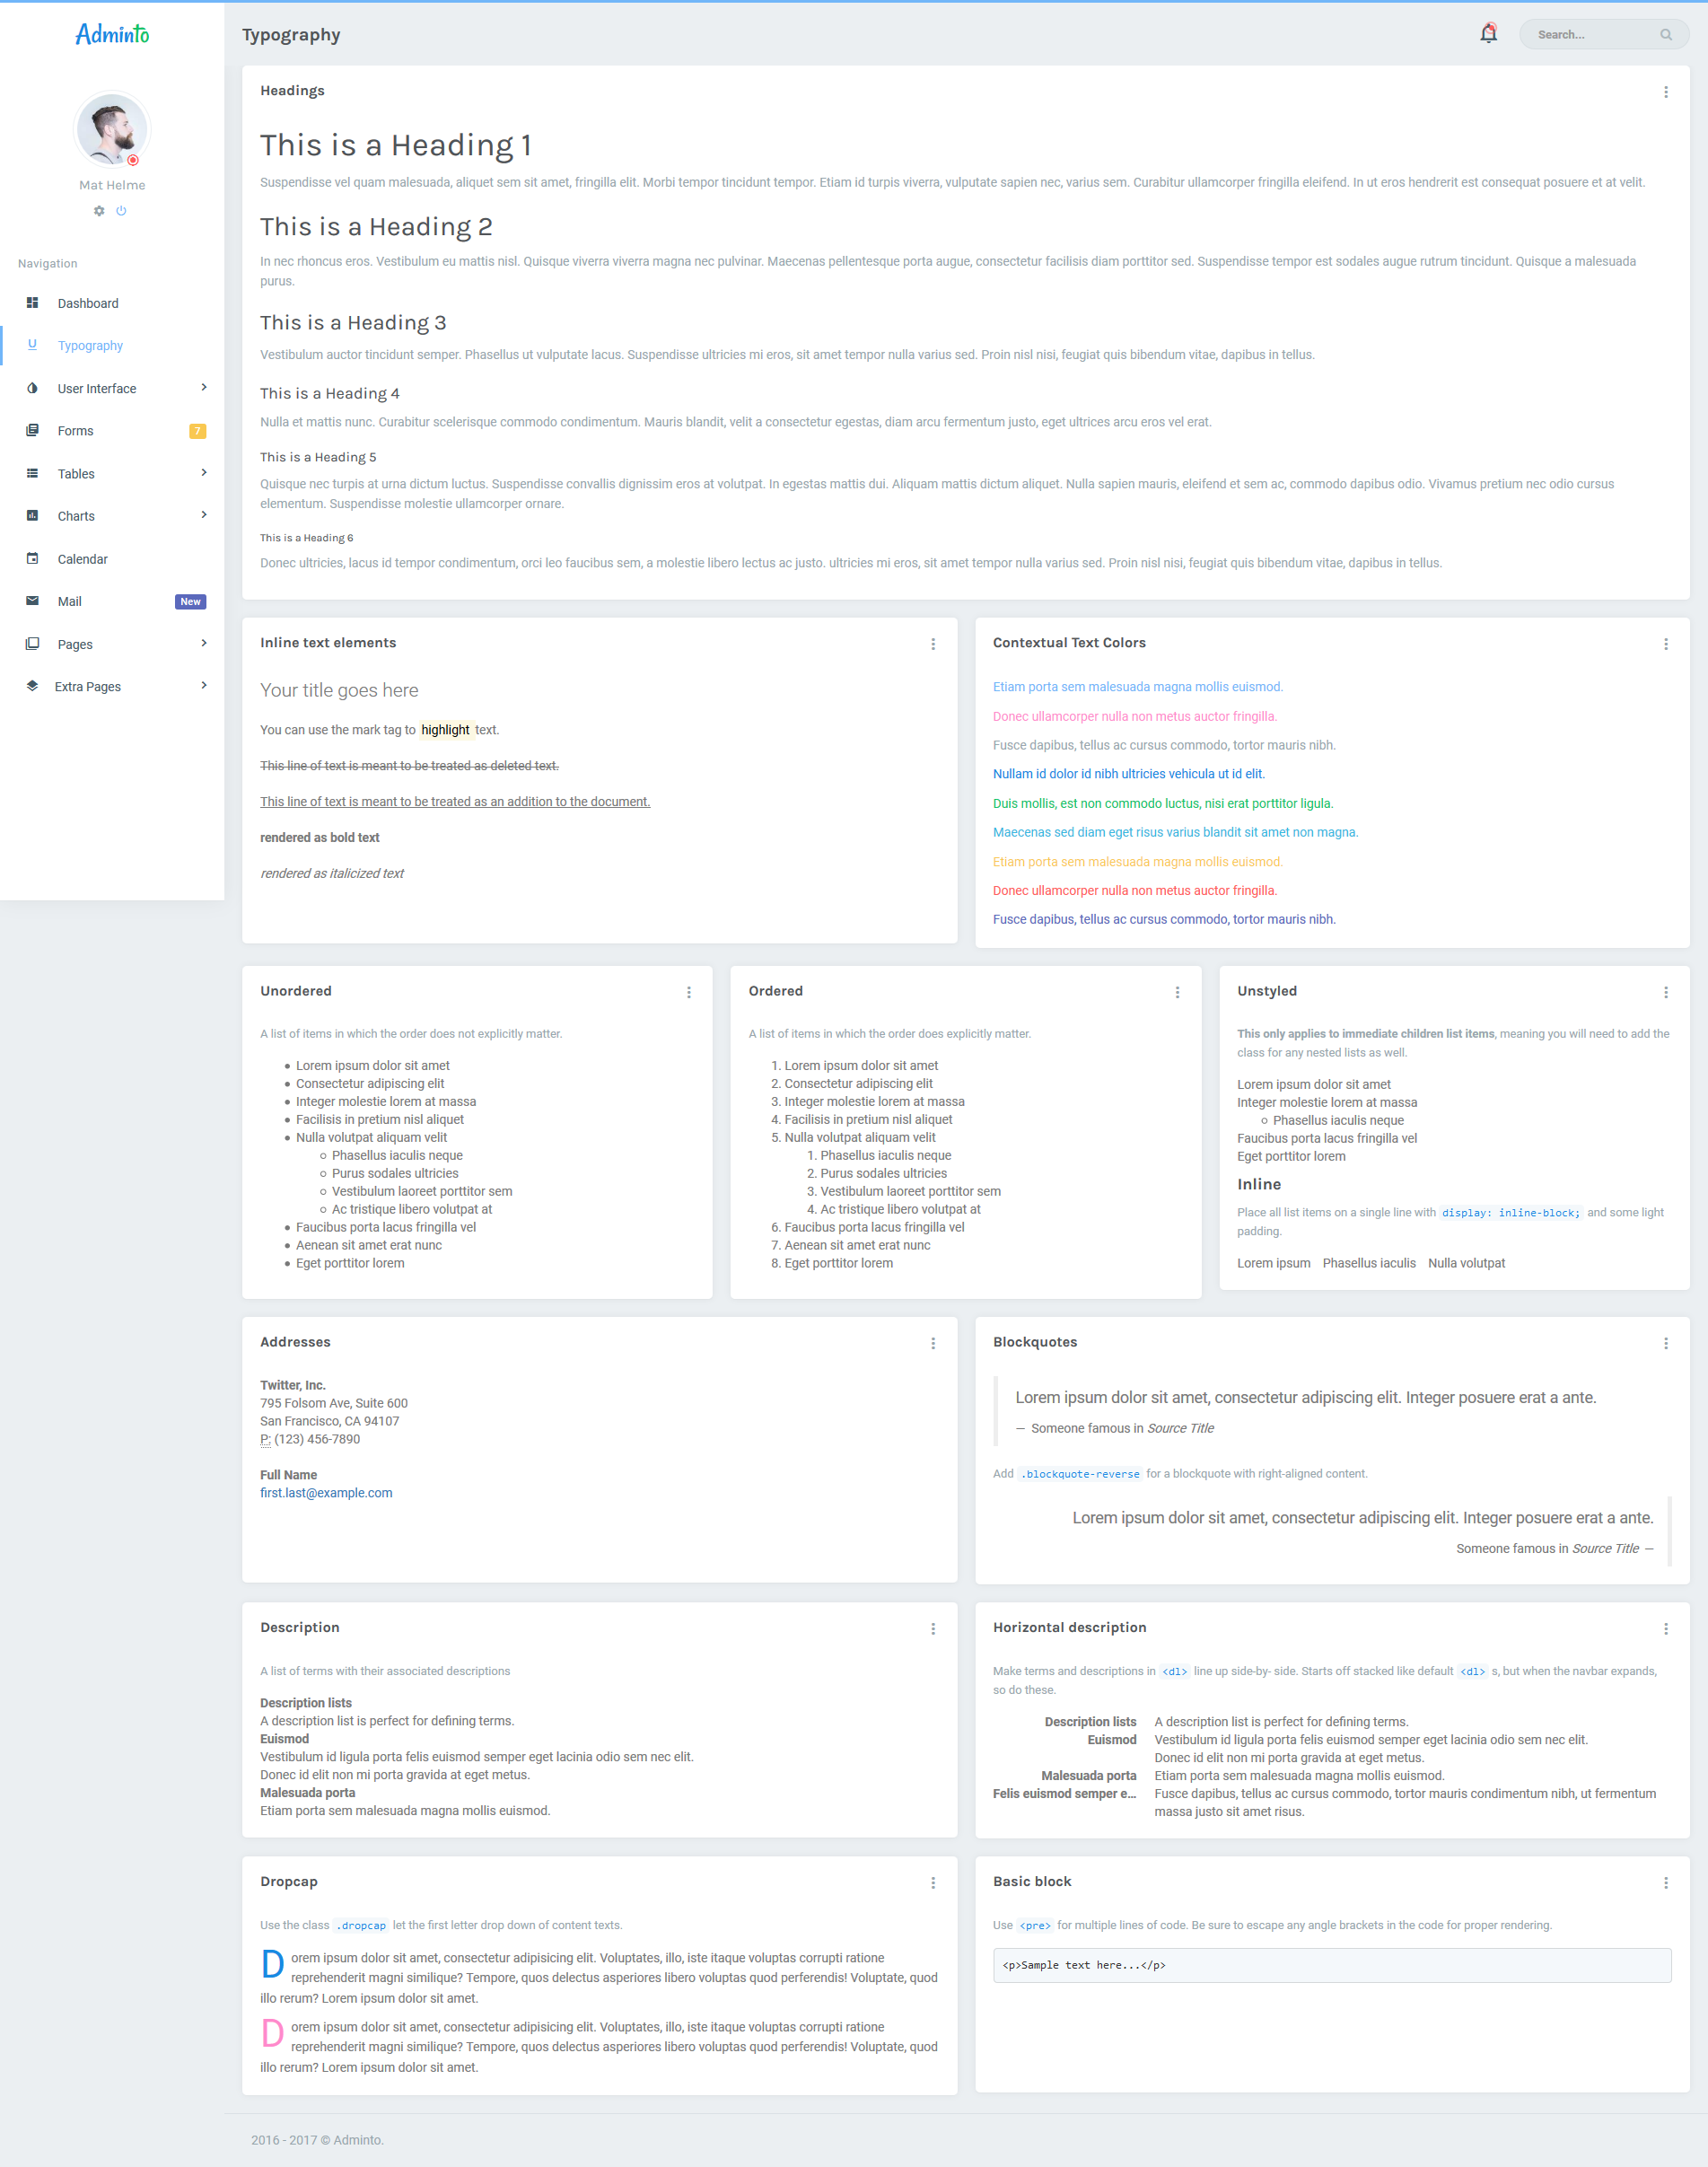Click inside the Search field

pos(1600,33)
